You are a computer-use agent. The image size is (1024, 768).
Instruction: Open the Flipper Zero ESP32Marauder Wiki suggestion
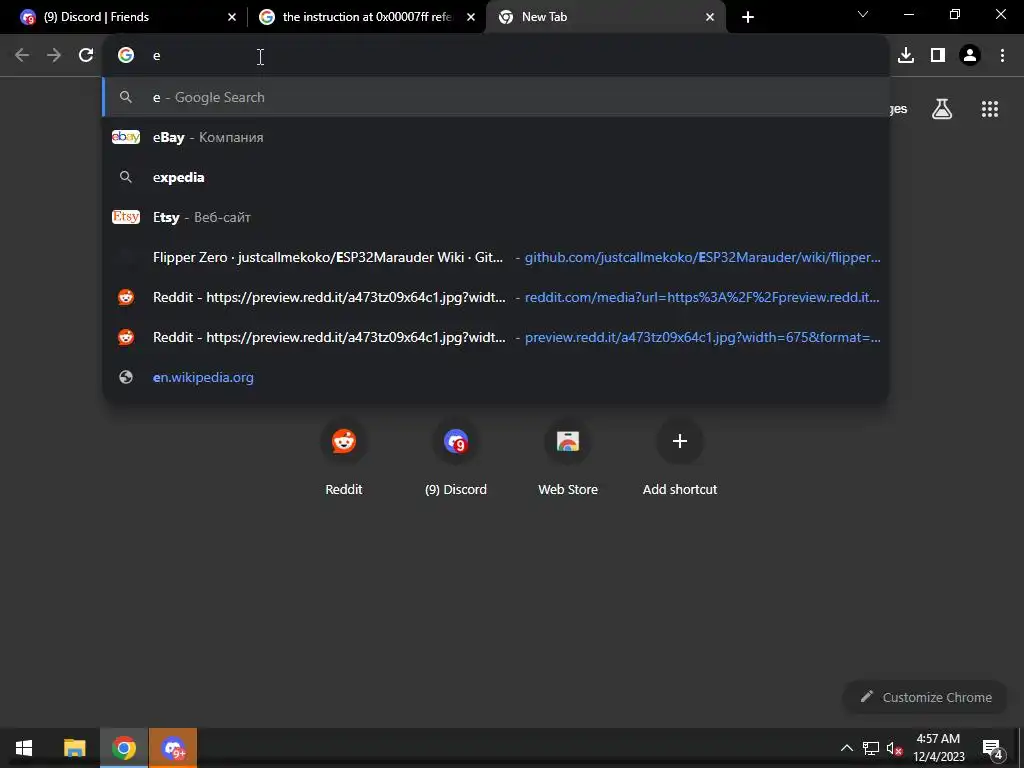coord(496,257)
